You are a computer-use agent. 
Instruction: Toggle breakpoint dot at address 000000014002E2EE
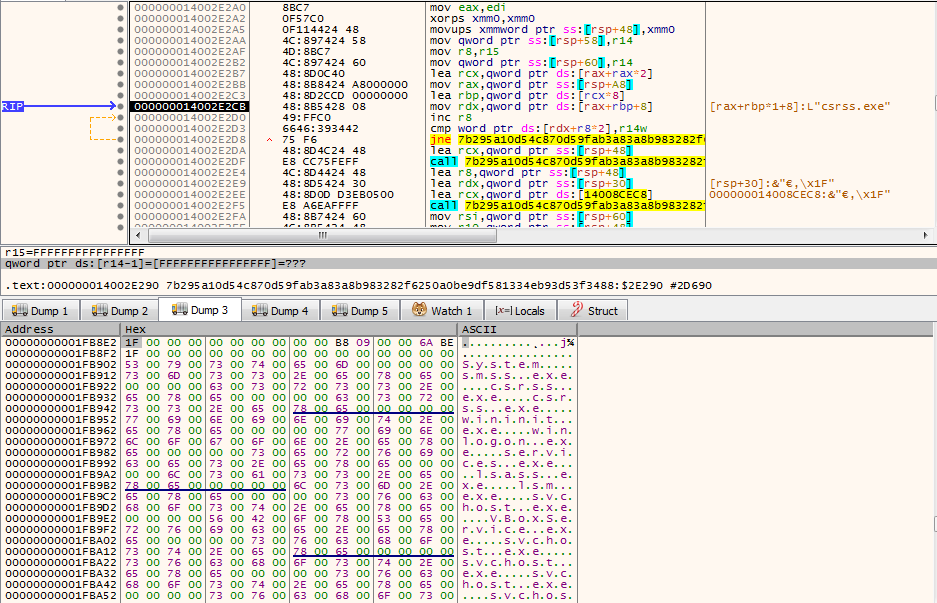121,194
